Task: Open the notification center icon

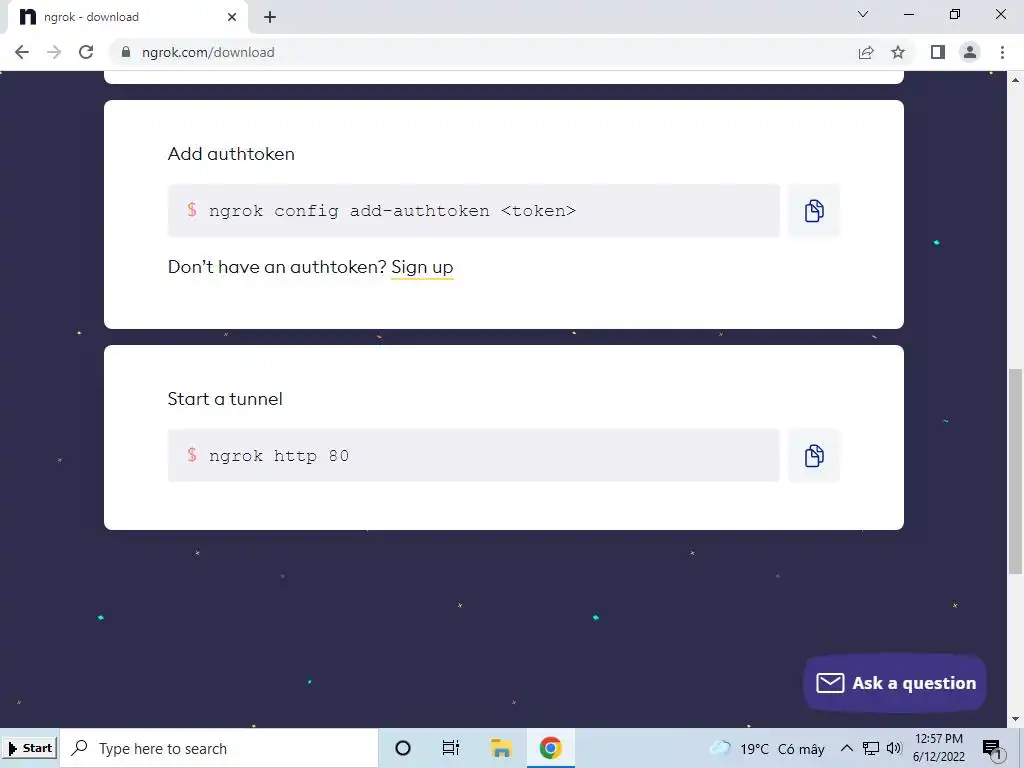Action: pos(992,748)
